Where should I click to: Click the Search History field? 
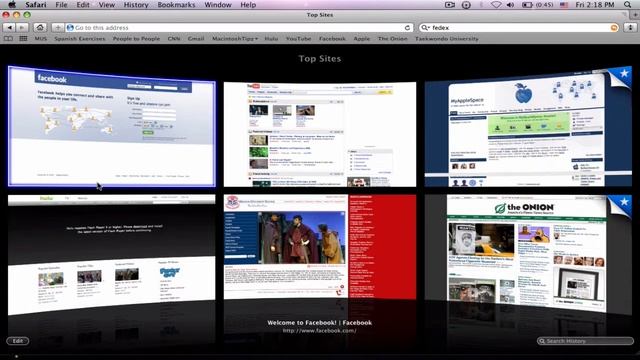[585, 341]
